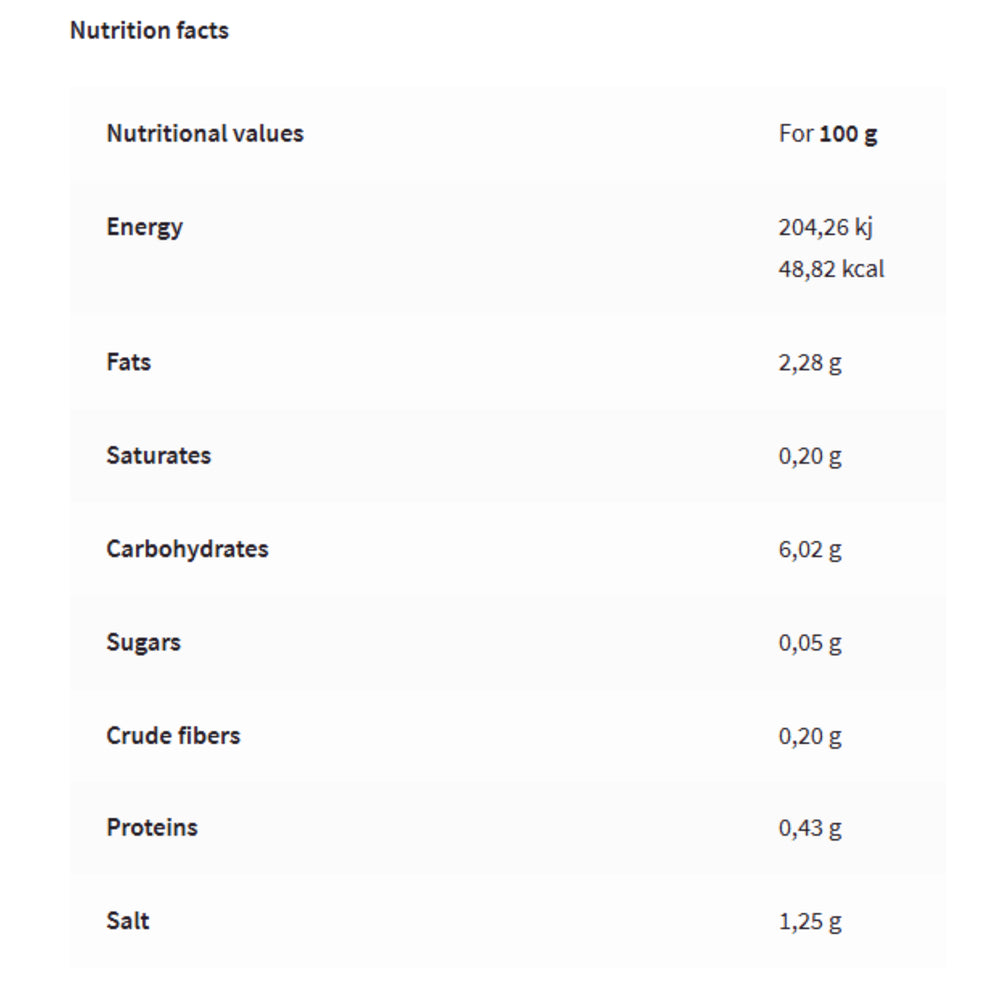This screenshot has width=1000, height=1000.
Task: Click the 1,25 g salt value
Action: [x=810, y=921]
